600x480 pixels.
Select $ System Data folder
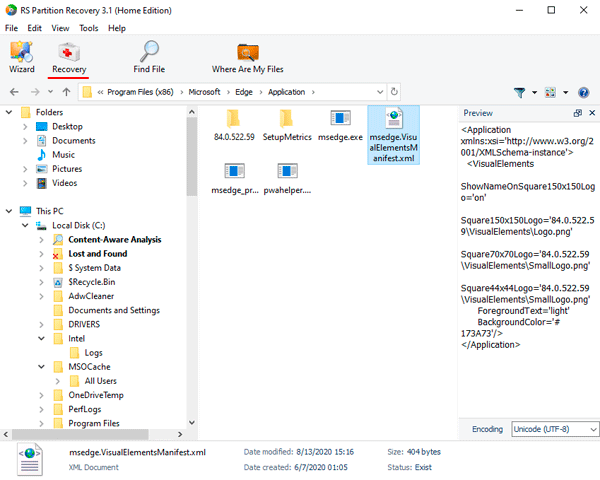pos(94,268)
